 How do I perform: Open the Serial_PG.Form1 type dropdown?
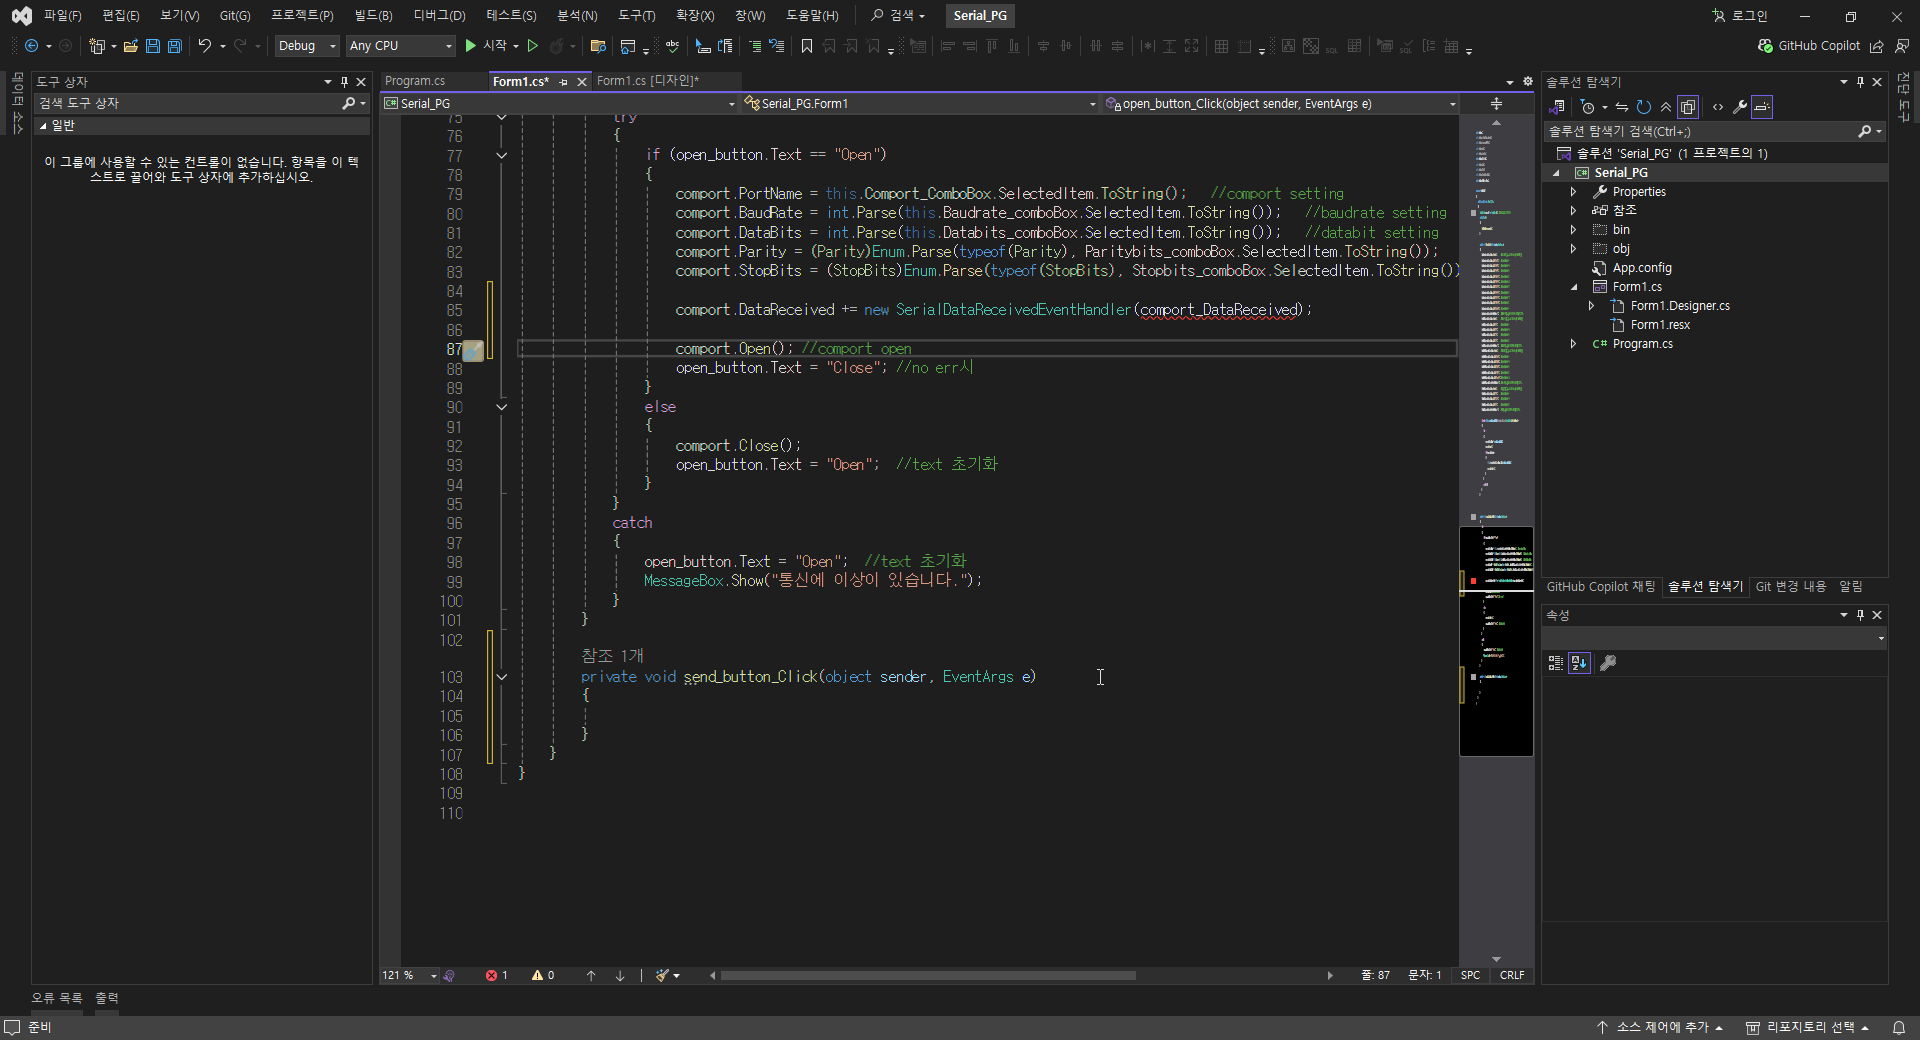click(920, 104)
